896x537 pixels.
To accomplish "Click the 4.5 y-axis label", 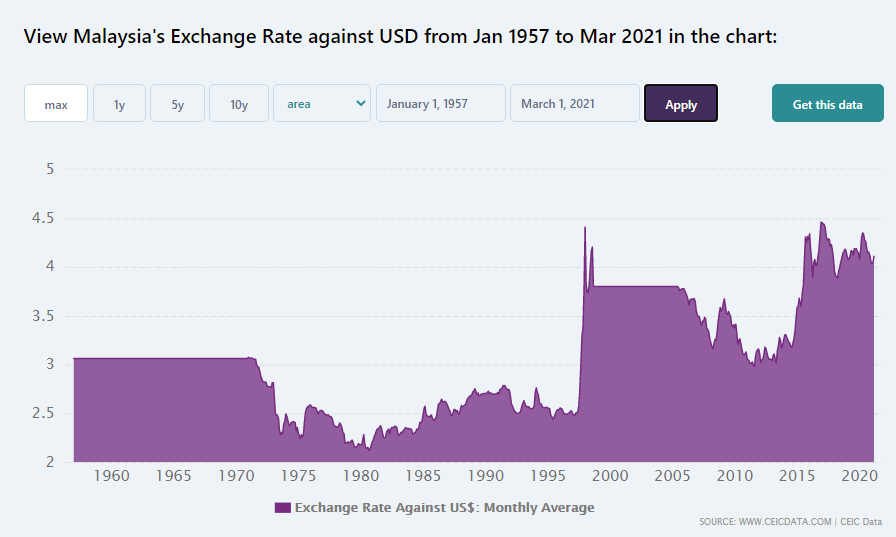I will pyautogui.click(x=43, y=218).
